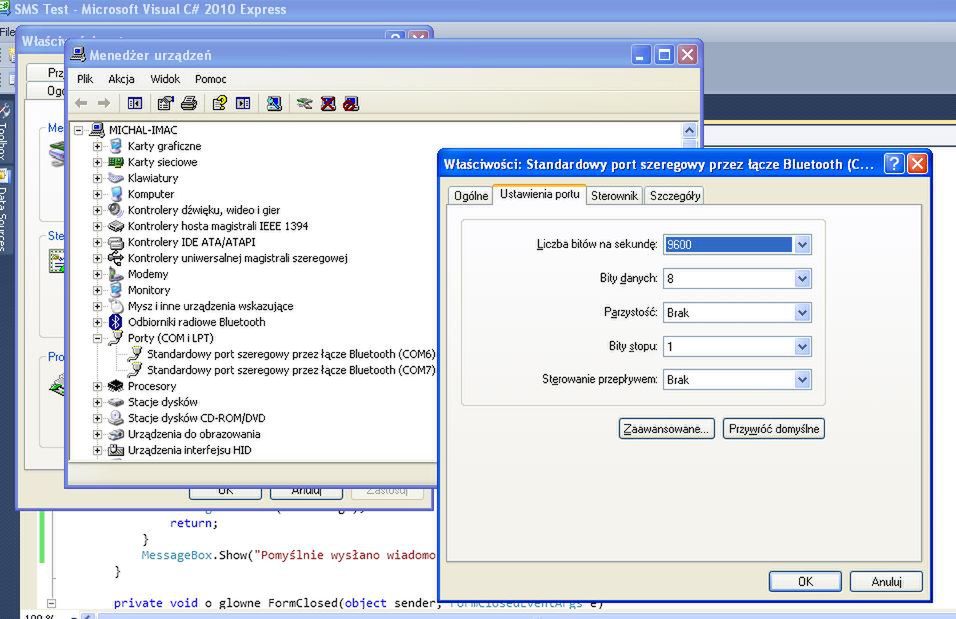Open the Plik menu
This screenshot has width=956, height=619.
pyautogui.click(x=85, y=79)
